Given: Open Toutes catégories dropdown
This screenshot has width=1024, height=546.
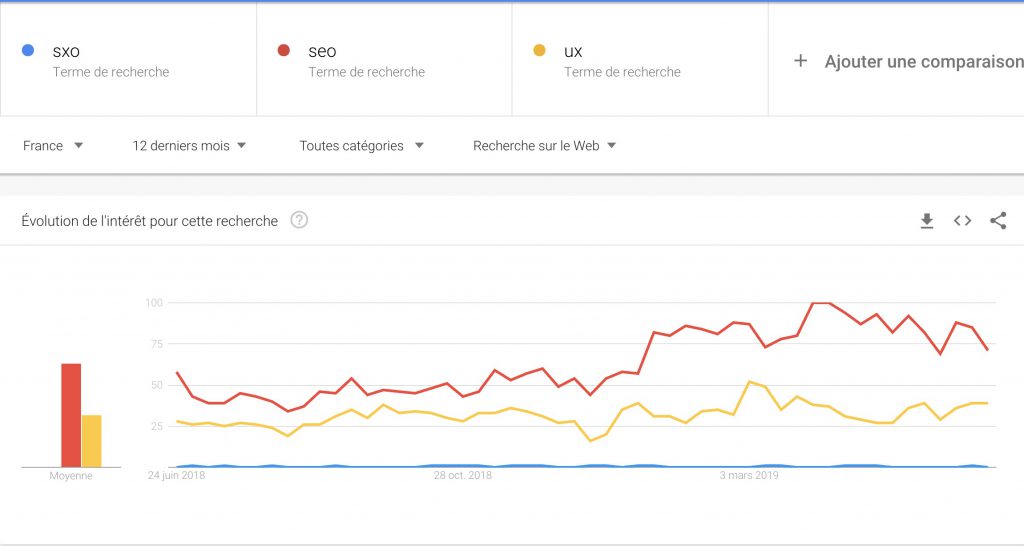Looking at the screenshot, I should click(362, 146).
